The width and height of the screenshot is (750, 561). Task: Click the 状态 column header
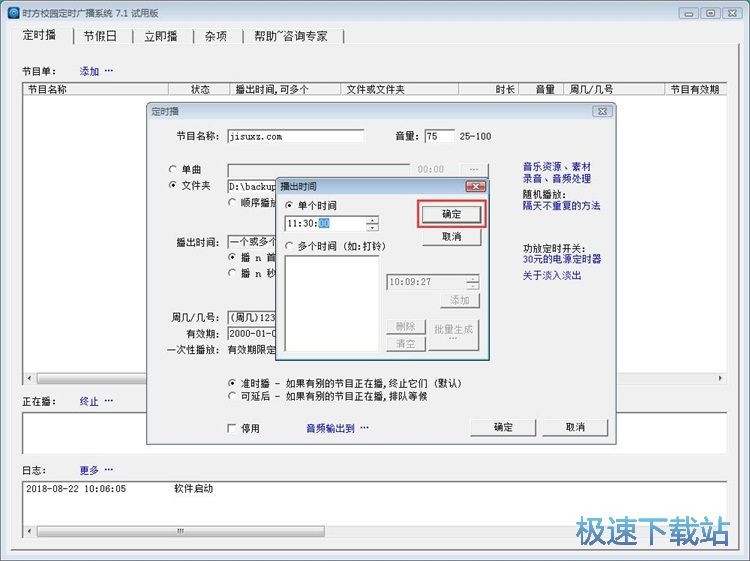click(199, 89)
